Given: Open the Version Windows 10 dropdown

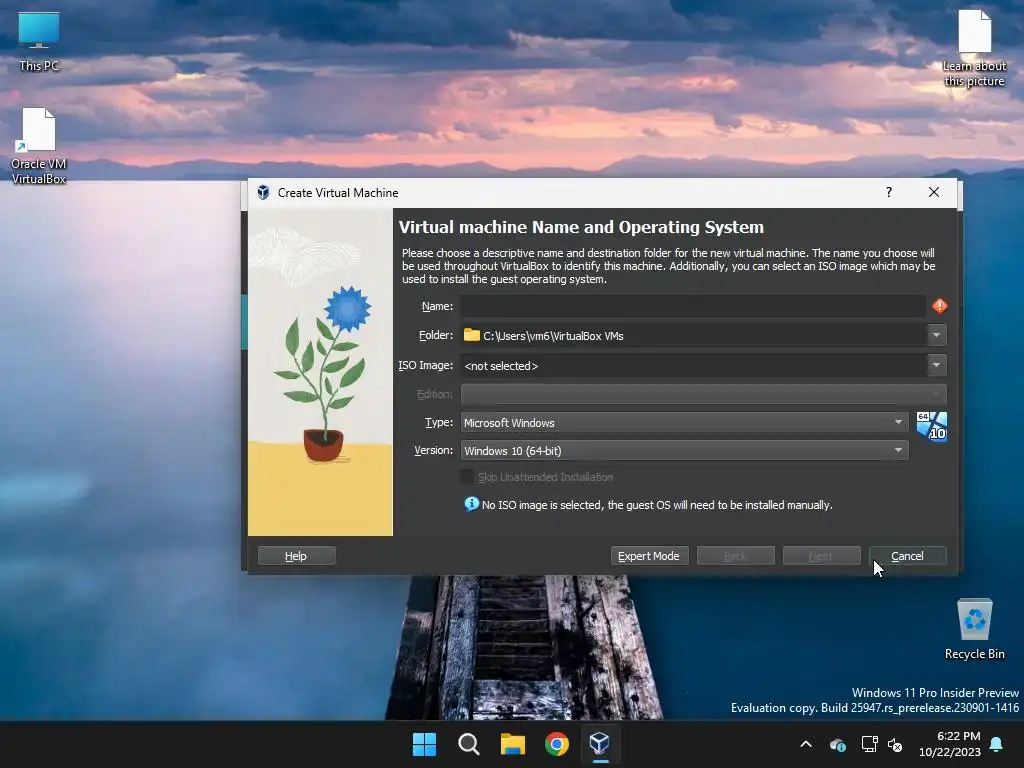Looking at the screenshot, I should (x=684, y=450).
